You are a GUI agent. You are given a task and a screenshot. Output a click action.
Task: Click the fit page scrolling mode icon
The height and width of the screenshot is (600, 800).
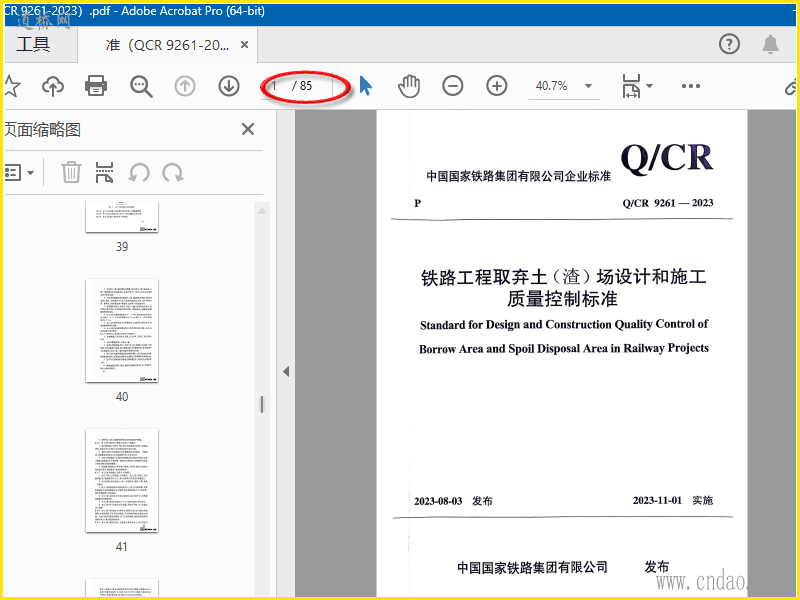631,86
